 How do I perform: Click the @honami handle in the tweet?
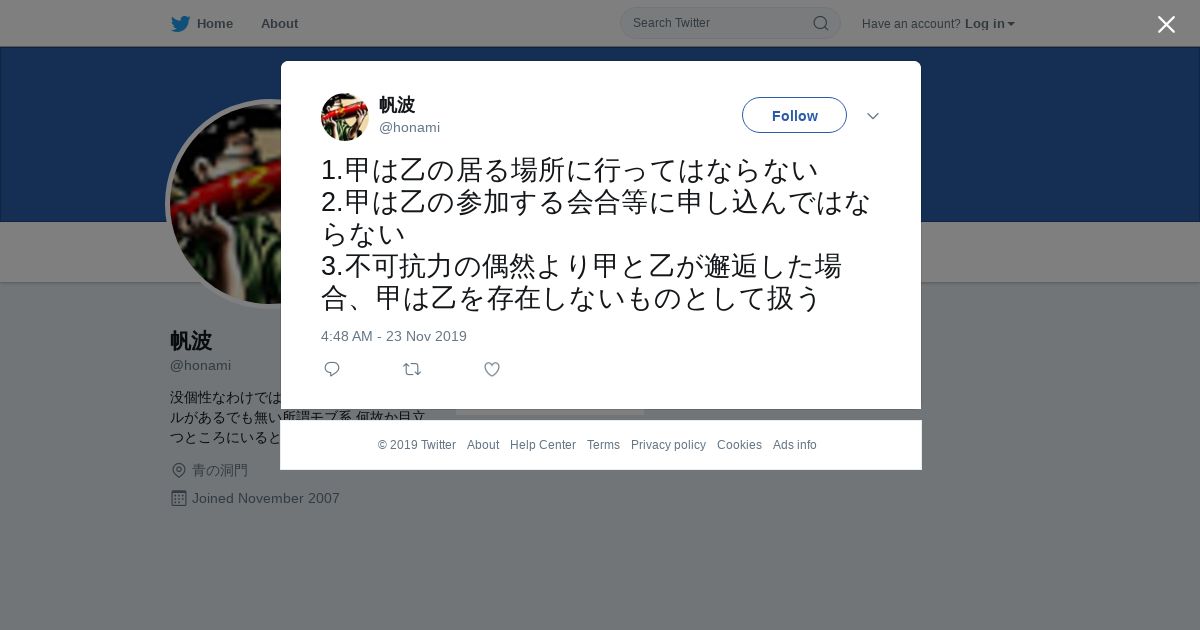409,128
